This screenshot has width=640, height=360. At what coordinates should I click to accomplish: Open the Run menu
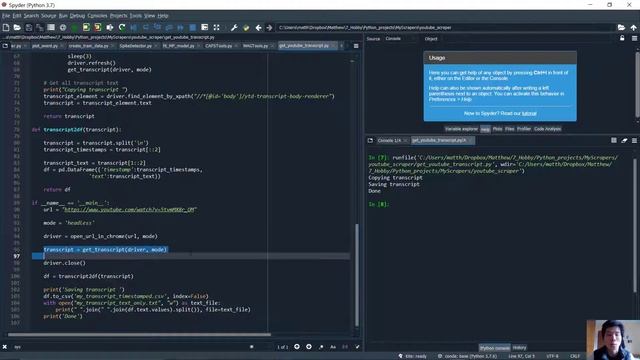[x=63, y=16]
